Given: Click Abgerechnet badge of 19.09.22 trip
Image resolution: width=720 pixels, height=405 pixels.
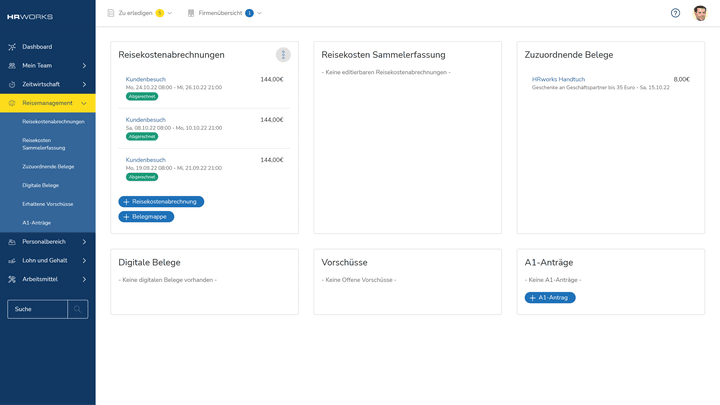Looking at the screenshot, I should click(x=142, y=177).
